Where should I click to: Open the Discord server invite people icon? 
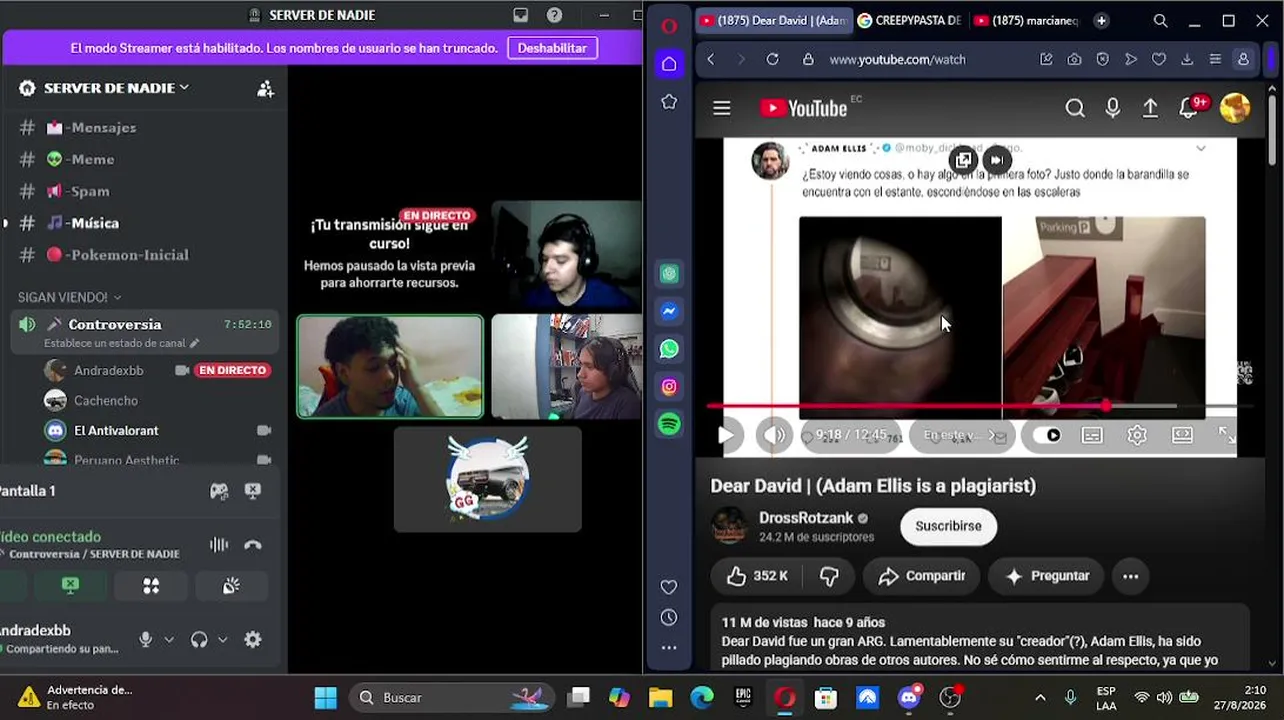tap(265, 88)
